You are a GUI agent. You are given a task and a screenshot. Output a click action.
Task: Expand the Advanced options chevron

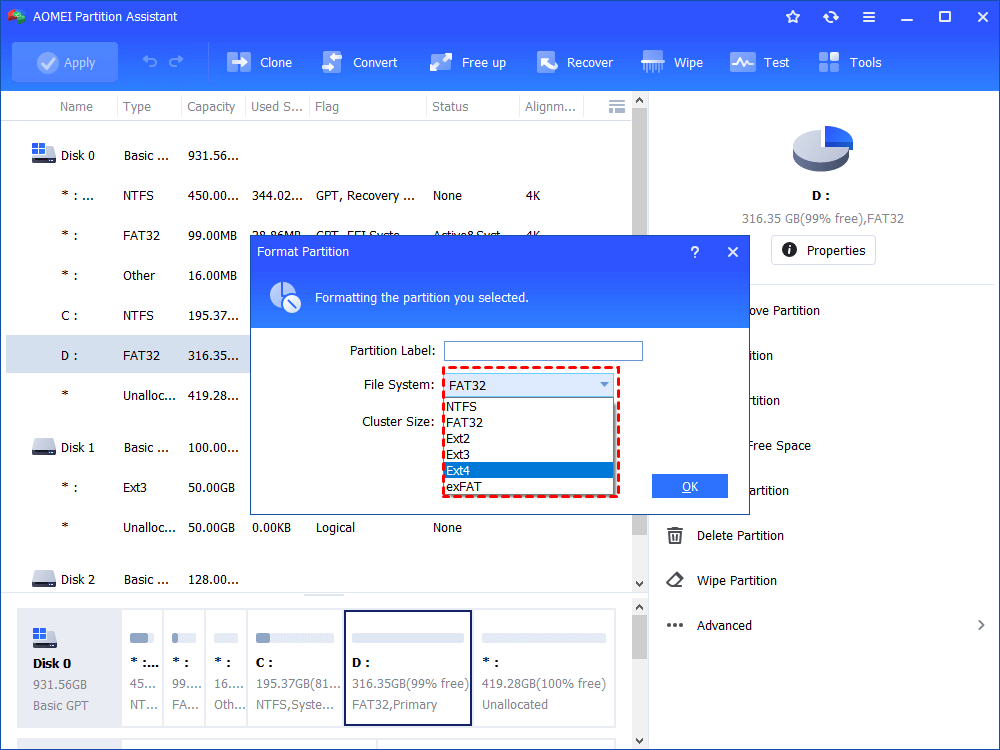(x=981, y=625)
